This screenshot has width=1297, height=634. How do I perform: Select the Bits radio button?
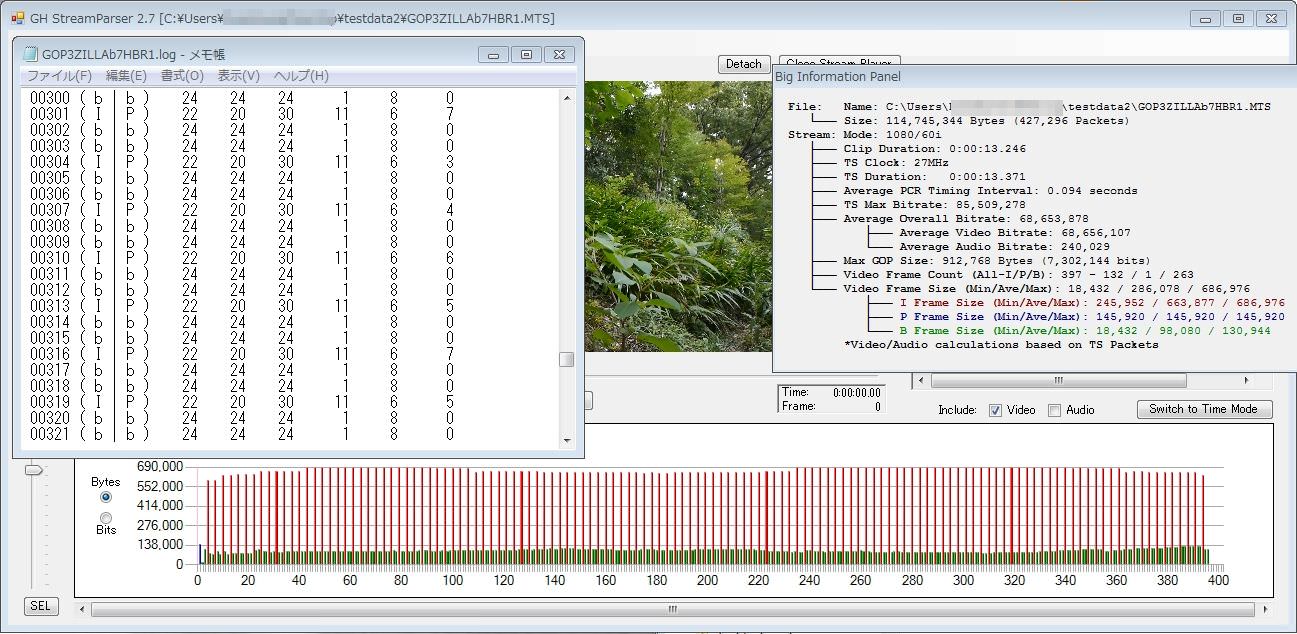pos(106,517)
